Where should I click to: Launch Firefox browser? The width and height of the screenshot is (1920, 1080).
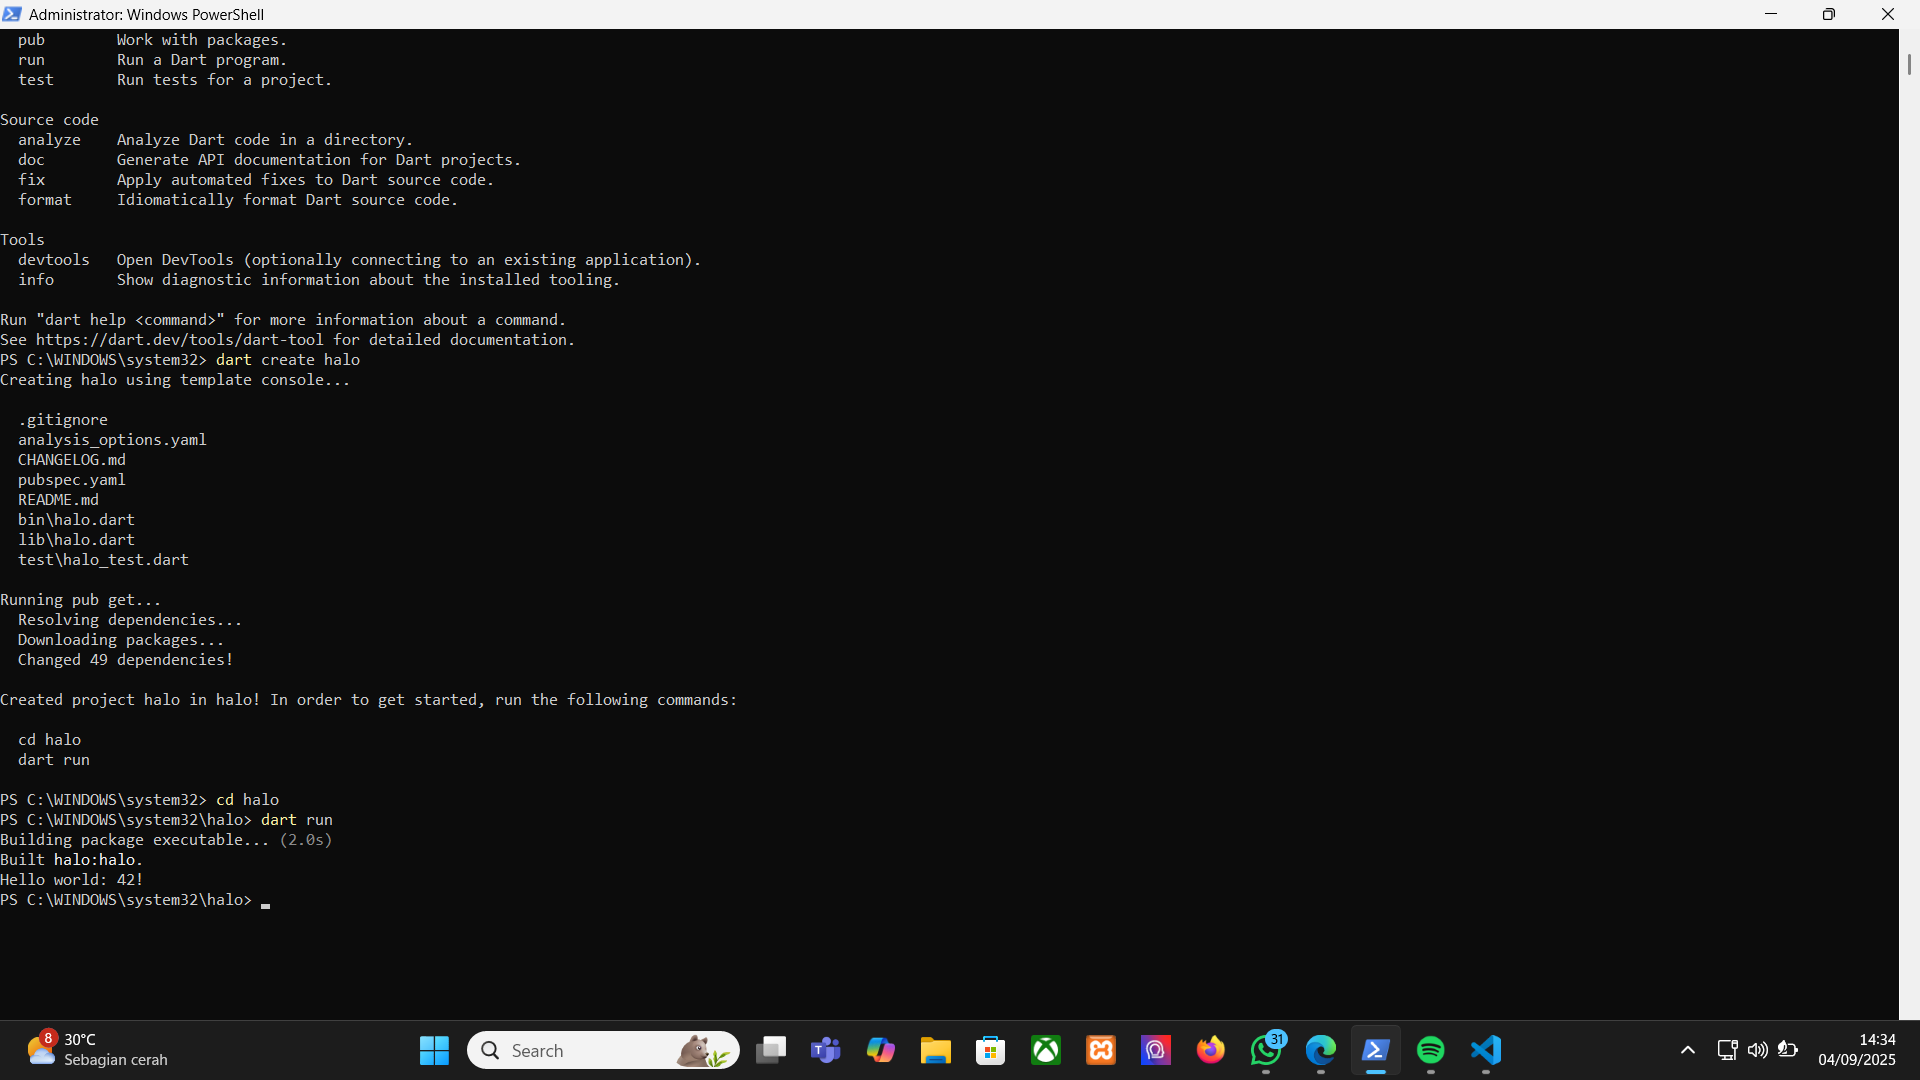point(1211,1050)
